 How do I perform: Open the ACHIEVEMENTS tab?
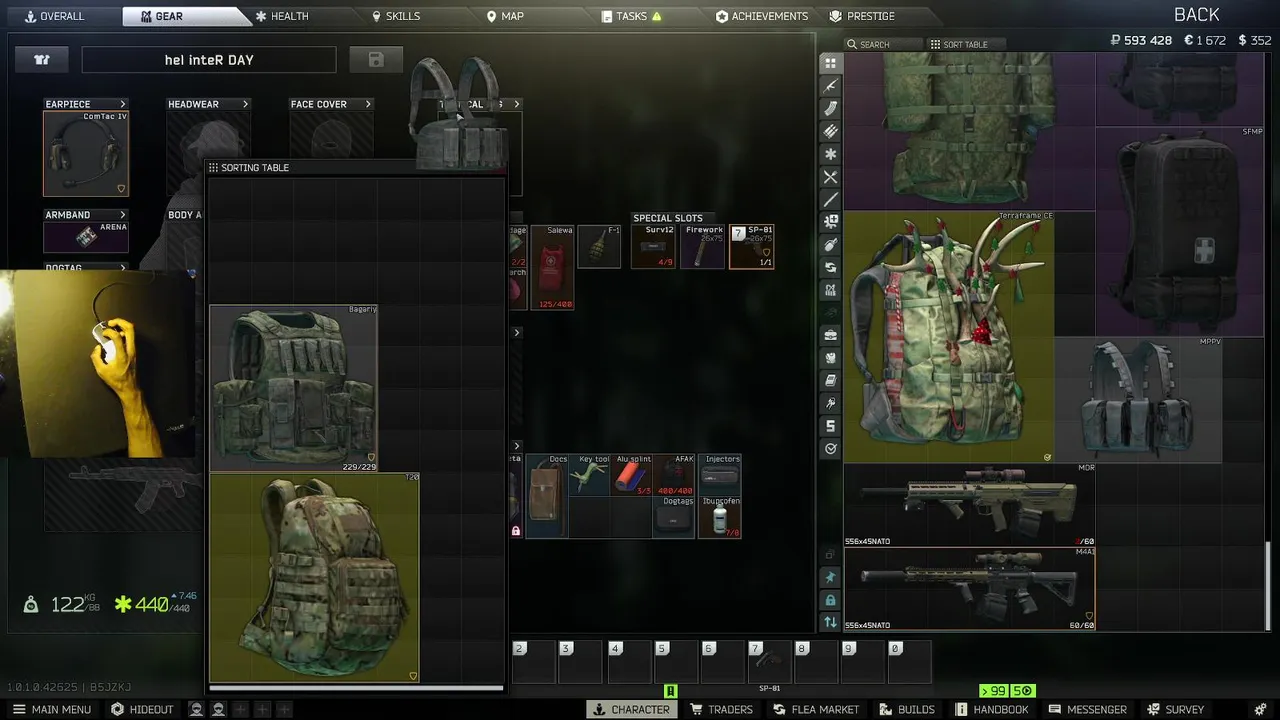pos(762,16)
